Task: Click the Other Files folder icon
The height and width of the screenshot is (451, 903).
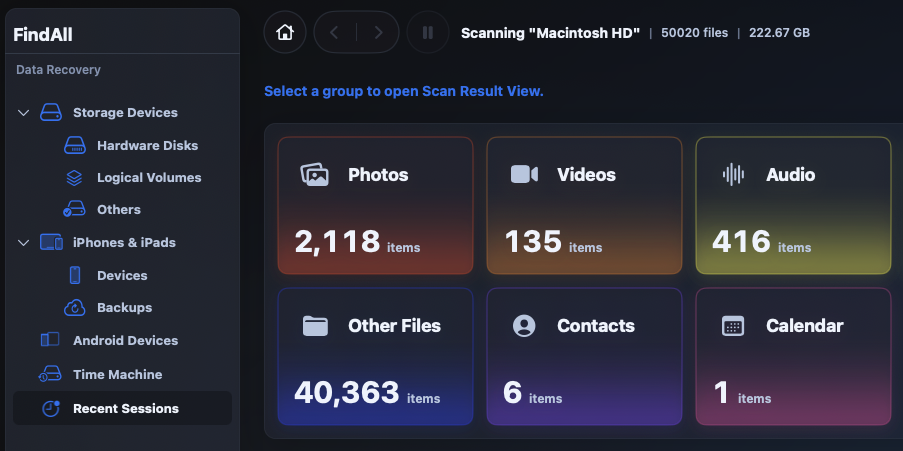Action: (315, 326)
